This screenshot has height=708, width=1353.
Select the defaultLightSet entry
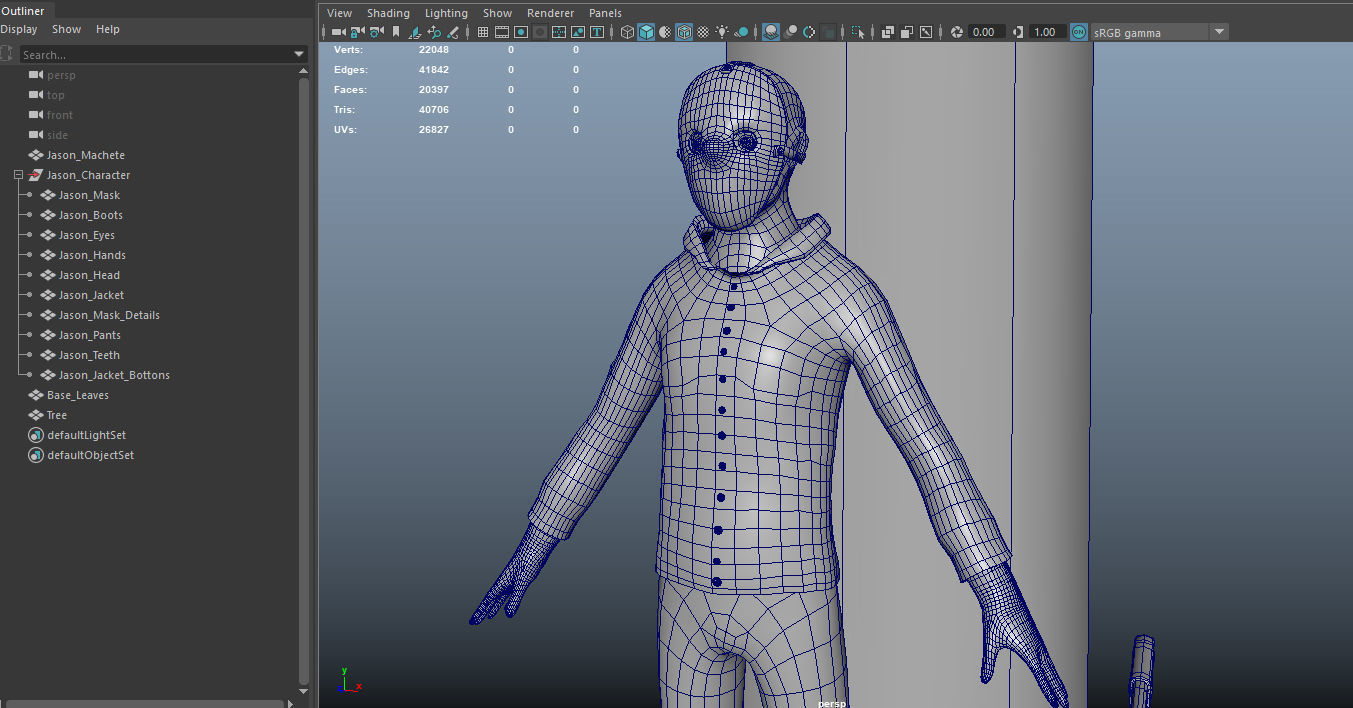point(87,435)
